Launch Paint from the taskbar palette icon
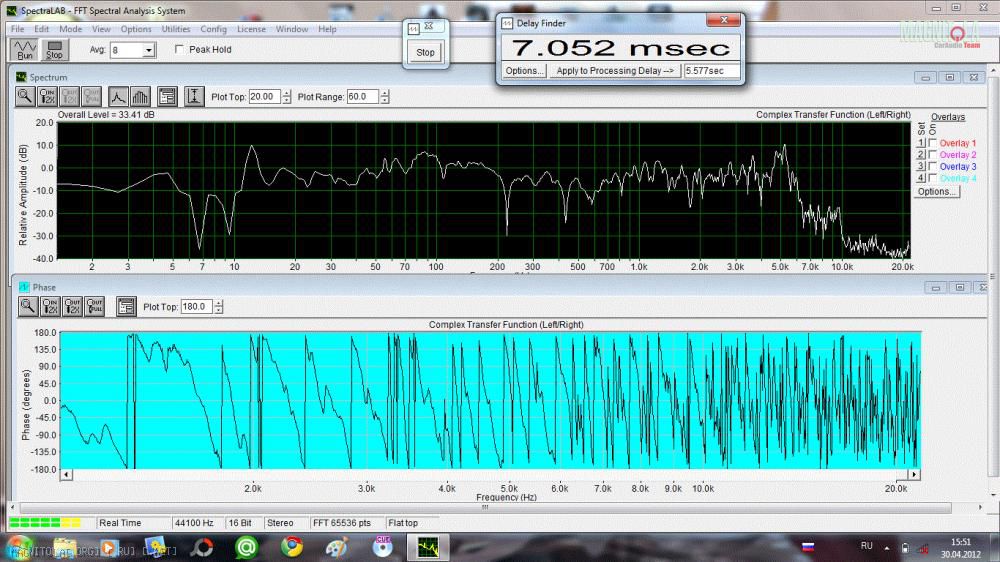Viewport: 1000px width, 562px height. [x=337, y=547]
